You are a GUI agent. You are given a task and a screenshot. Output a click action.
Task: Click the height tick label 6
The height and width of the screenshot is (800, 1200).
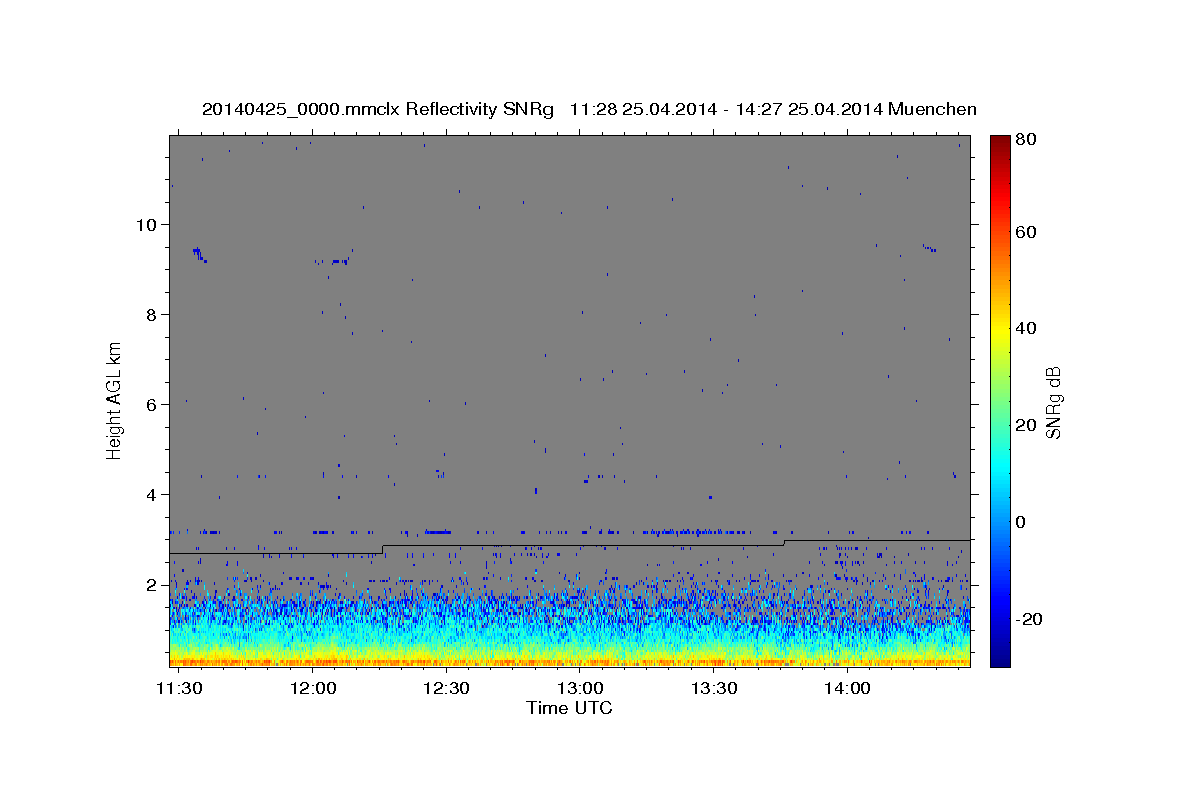152,404
